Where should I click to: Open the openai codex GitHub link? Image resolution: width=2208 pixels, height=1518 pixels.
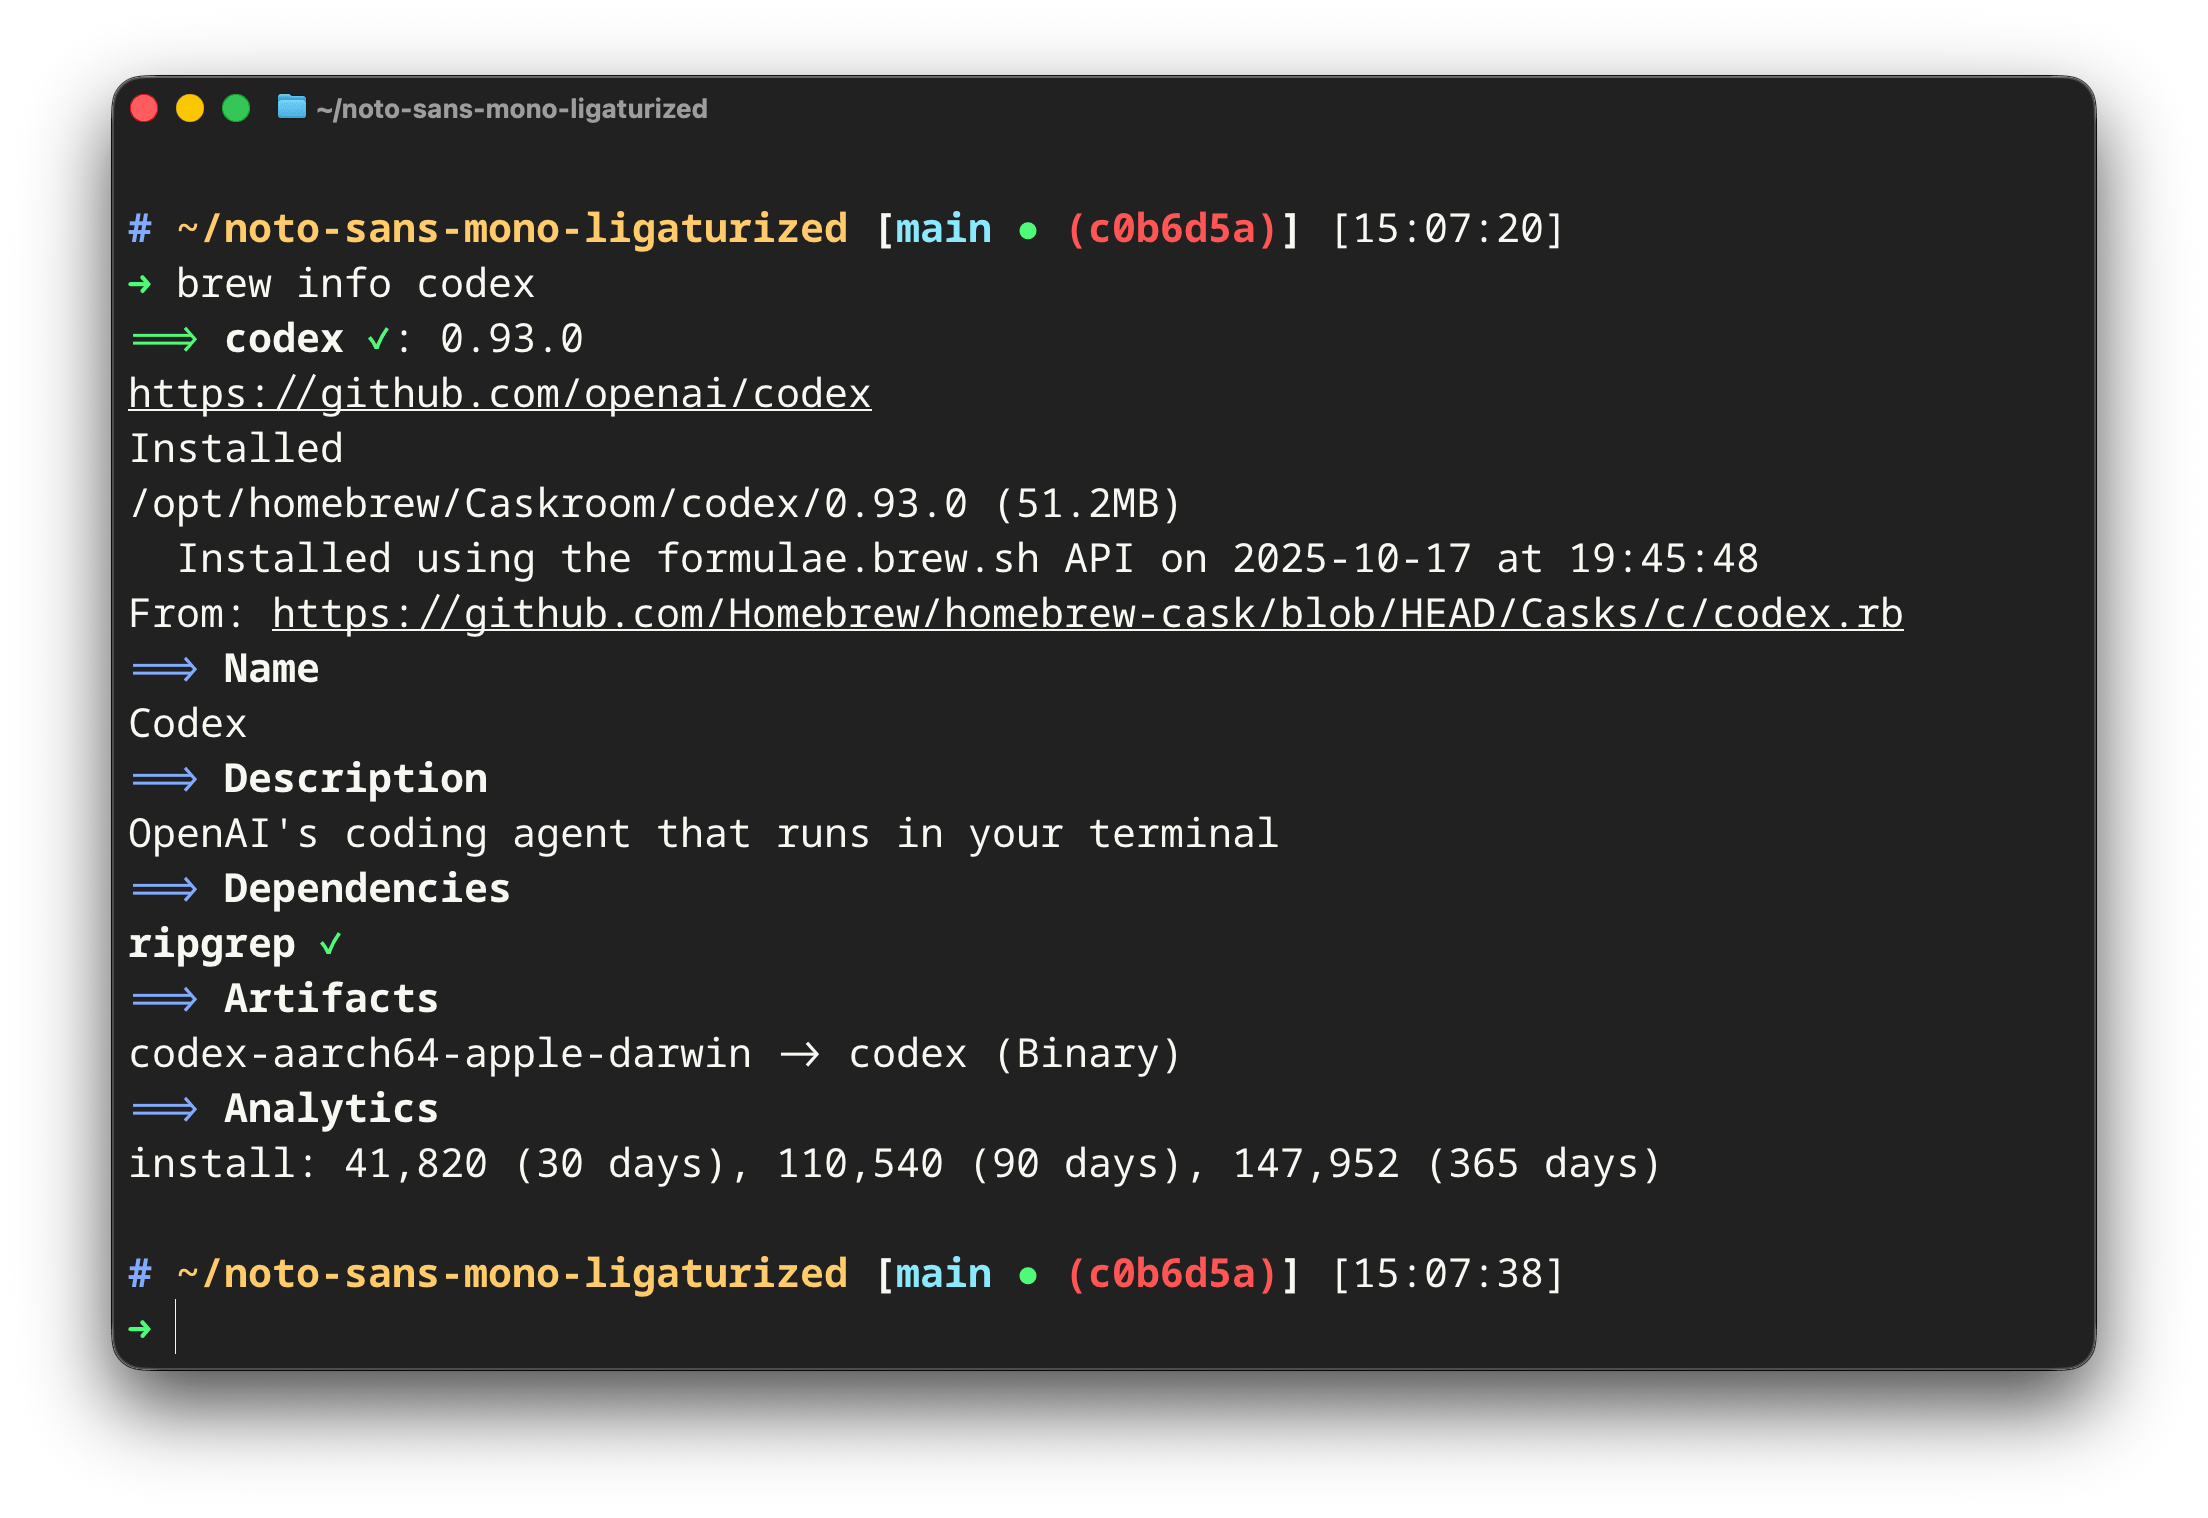[498, 393]
